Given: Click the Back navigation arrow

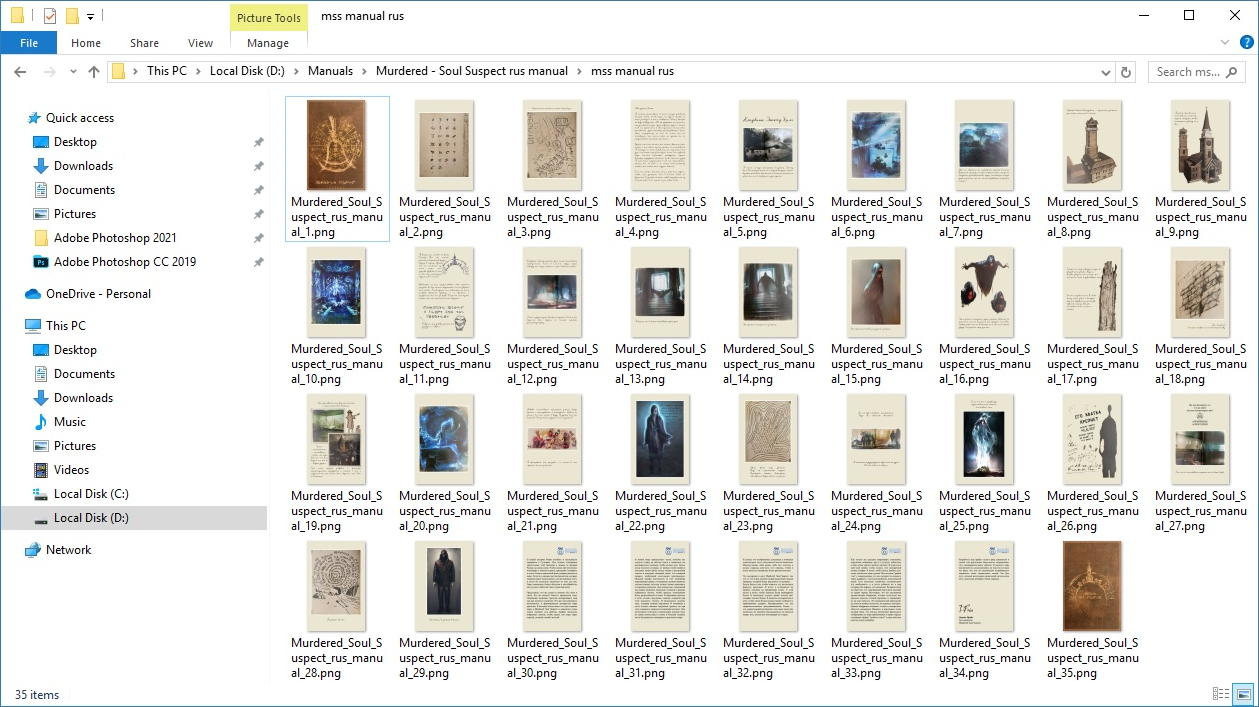Looking at the screenshot, I should coord(20,72).
